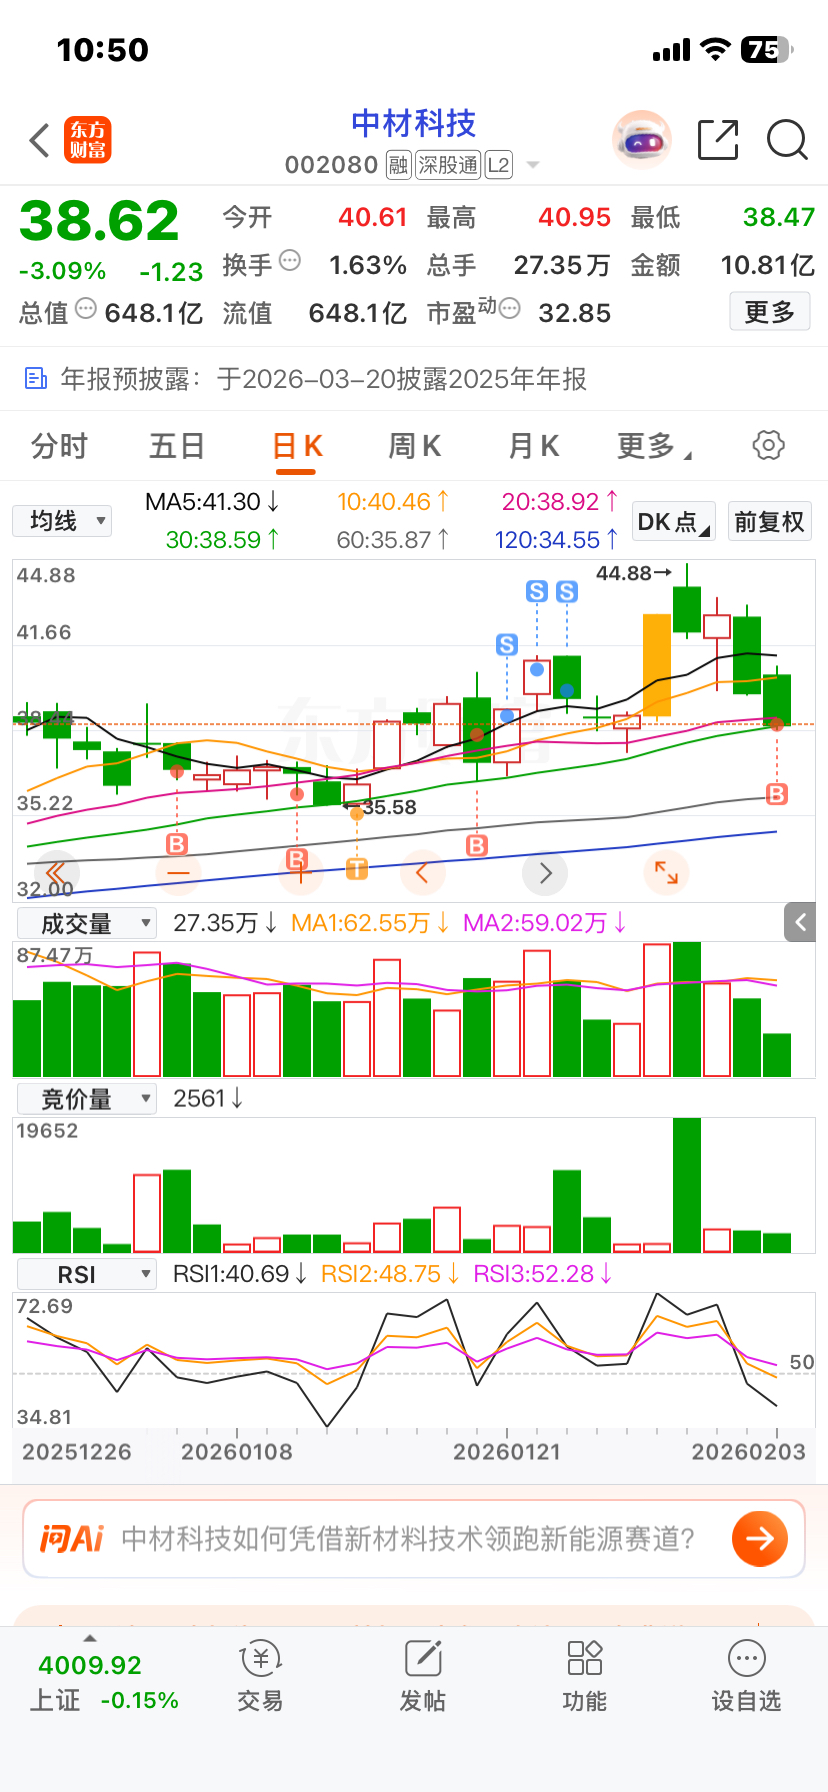This screenshot has width=828, height=1792.
Task: Tap the rightmost B buy marker
Action: (777, 794)
